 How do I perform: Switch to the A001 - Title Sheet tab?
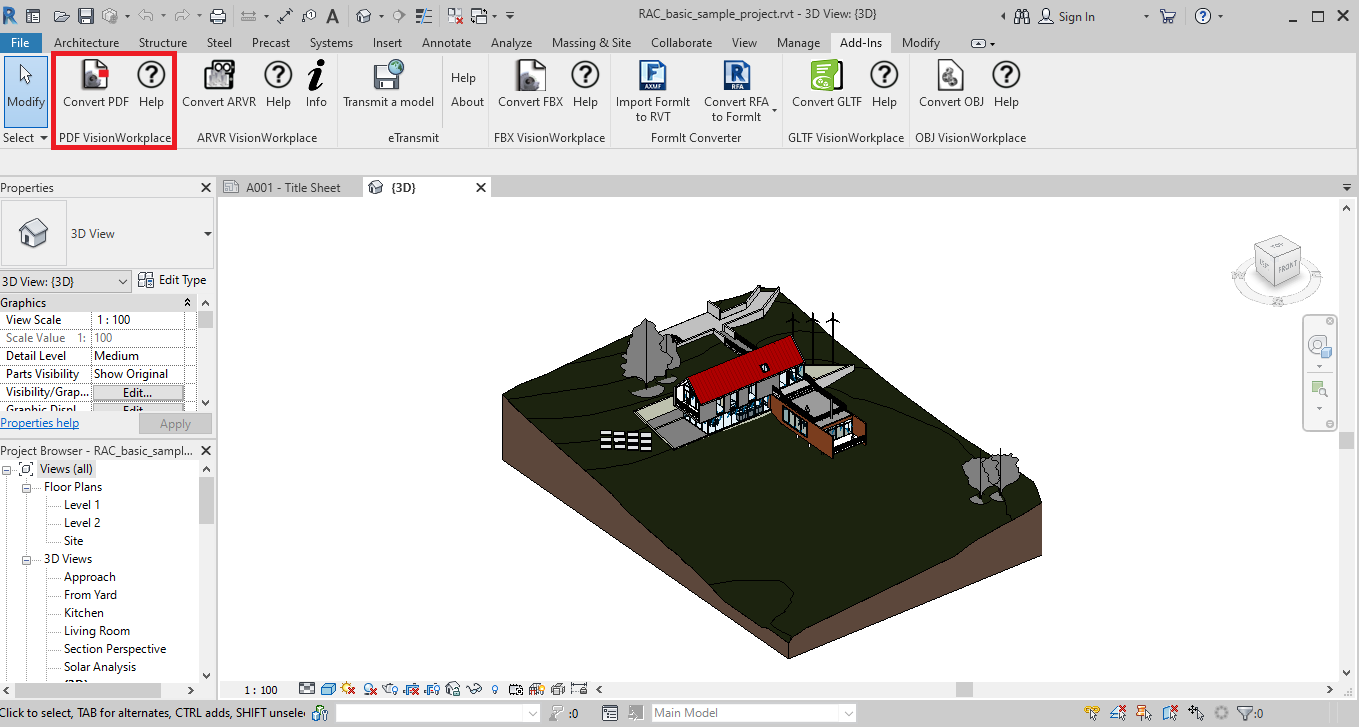292,188
